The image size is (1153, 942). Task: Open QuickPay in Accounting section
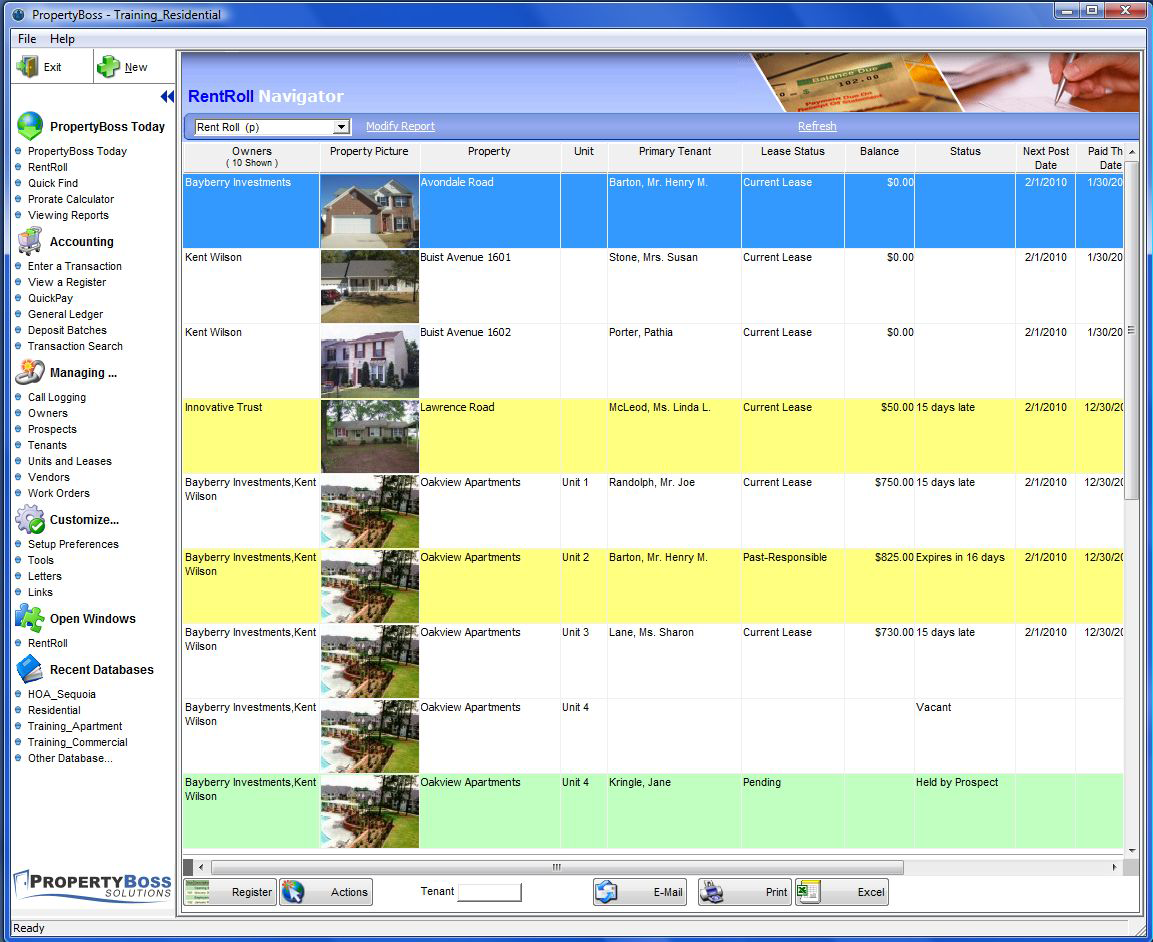pyautogui.click(x=51, y=299)
